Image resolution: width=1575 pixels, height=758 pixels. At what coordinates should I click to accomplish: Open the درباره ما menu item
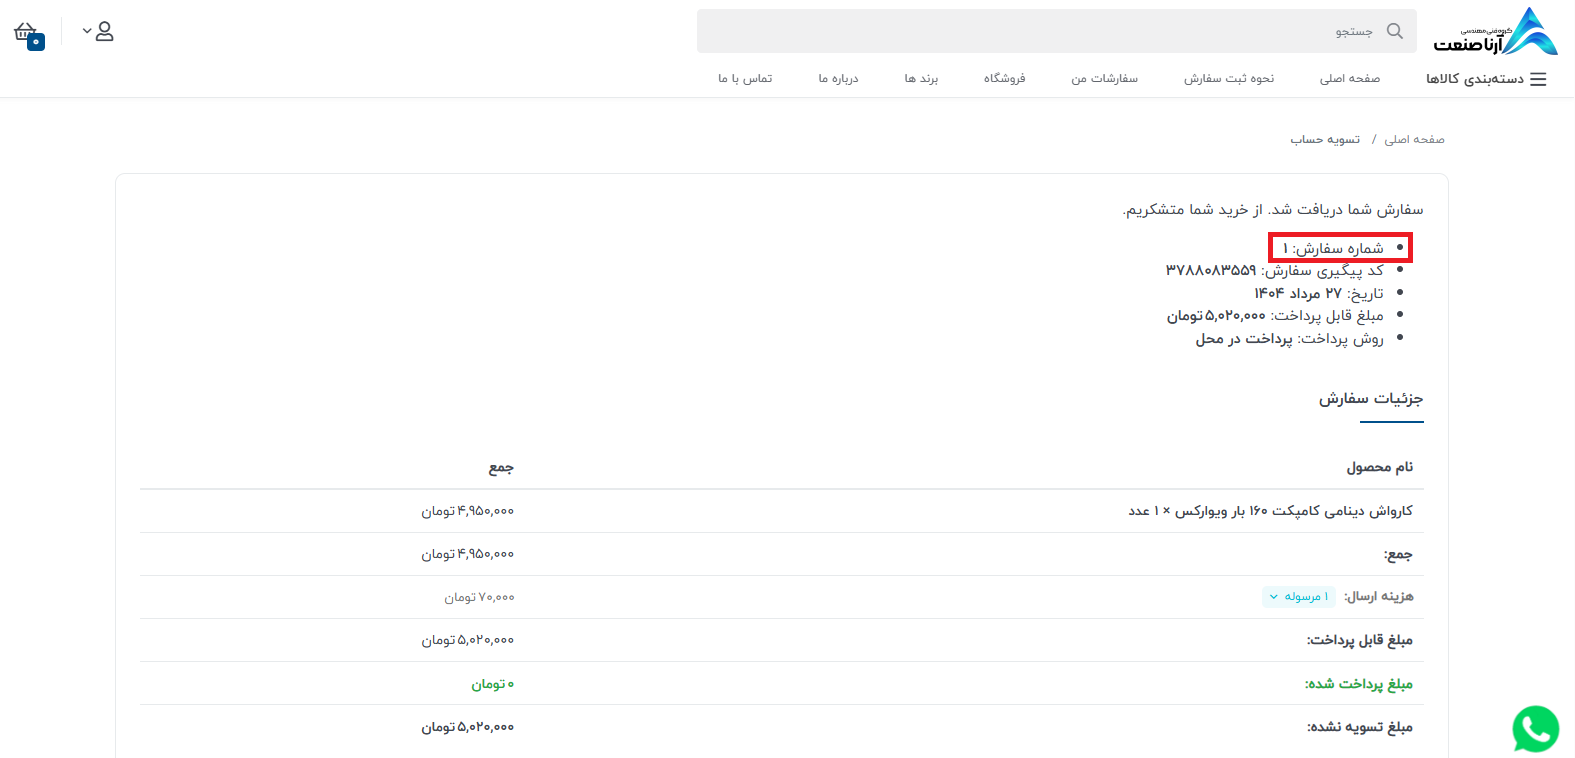[x=838, y=78]
